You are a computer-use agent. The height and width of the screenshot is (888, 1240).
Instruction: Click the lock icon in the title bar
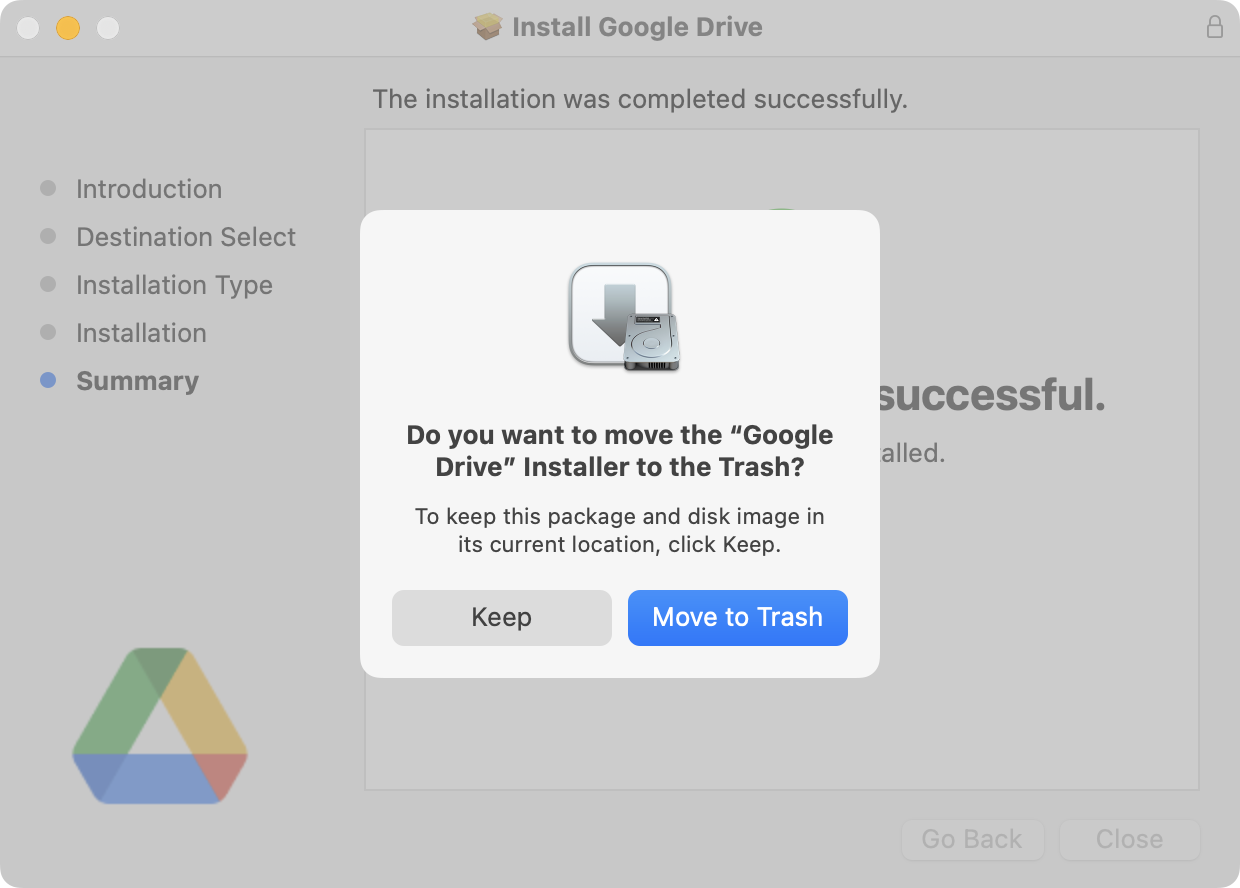point(1215,27)
